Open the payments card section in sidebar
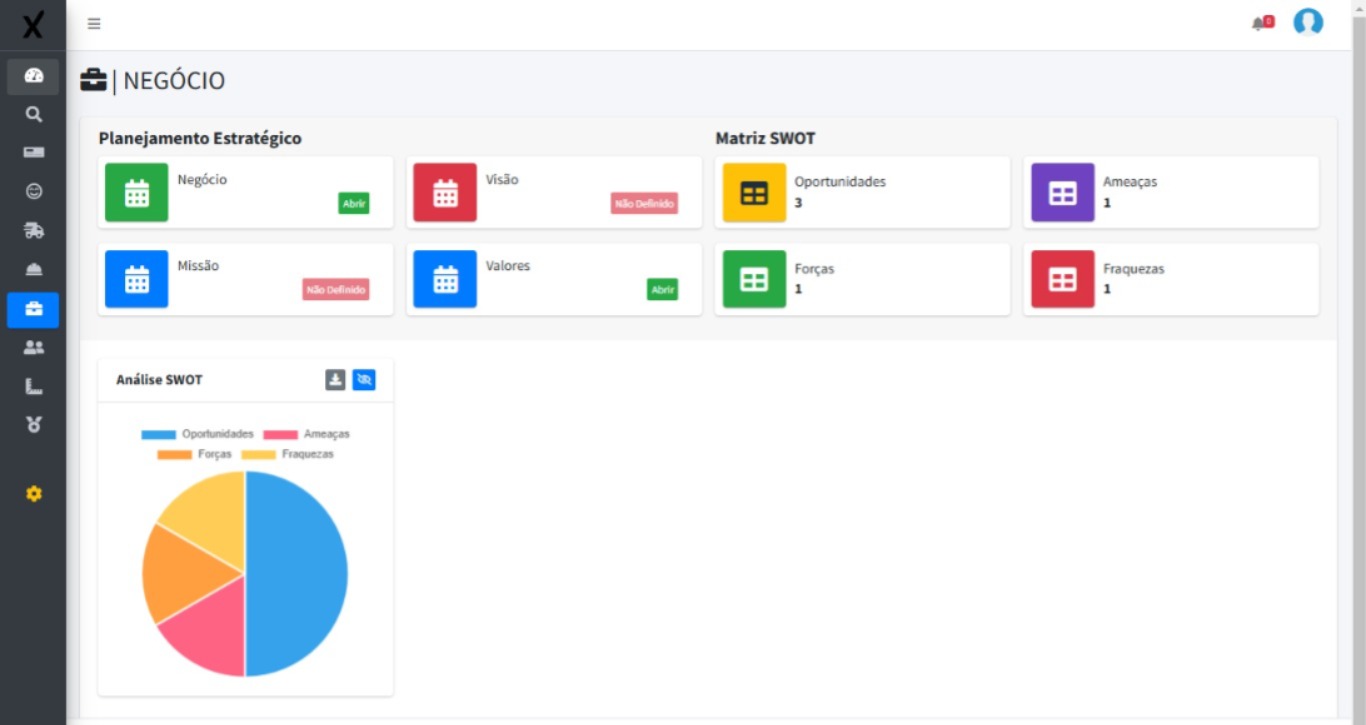1366x725 pixels. point(33,151)
